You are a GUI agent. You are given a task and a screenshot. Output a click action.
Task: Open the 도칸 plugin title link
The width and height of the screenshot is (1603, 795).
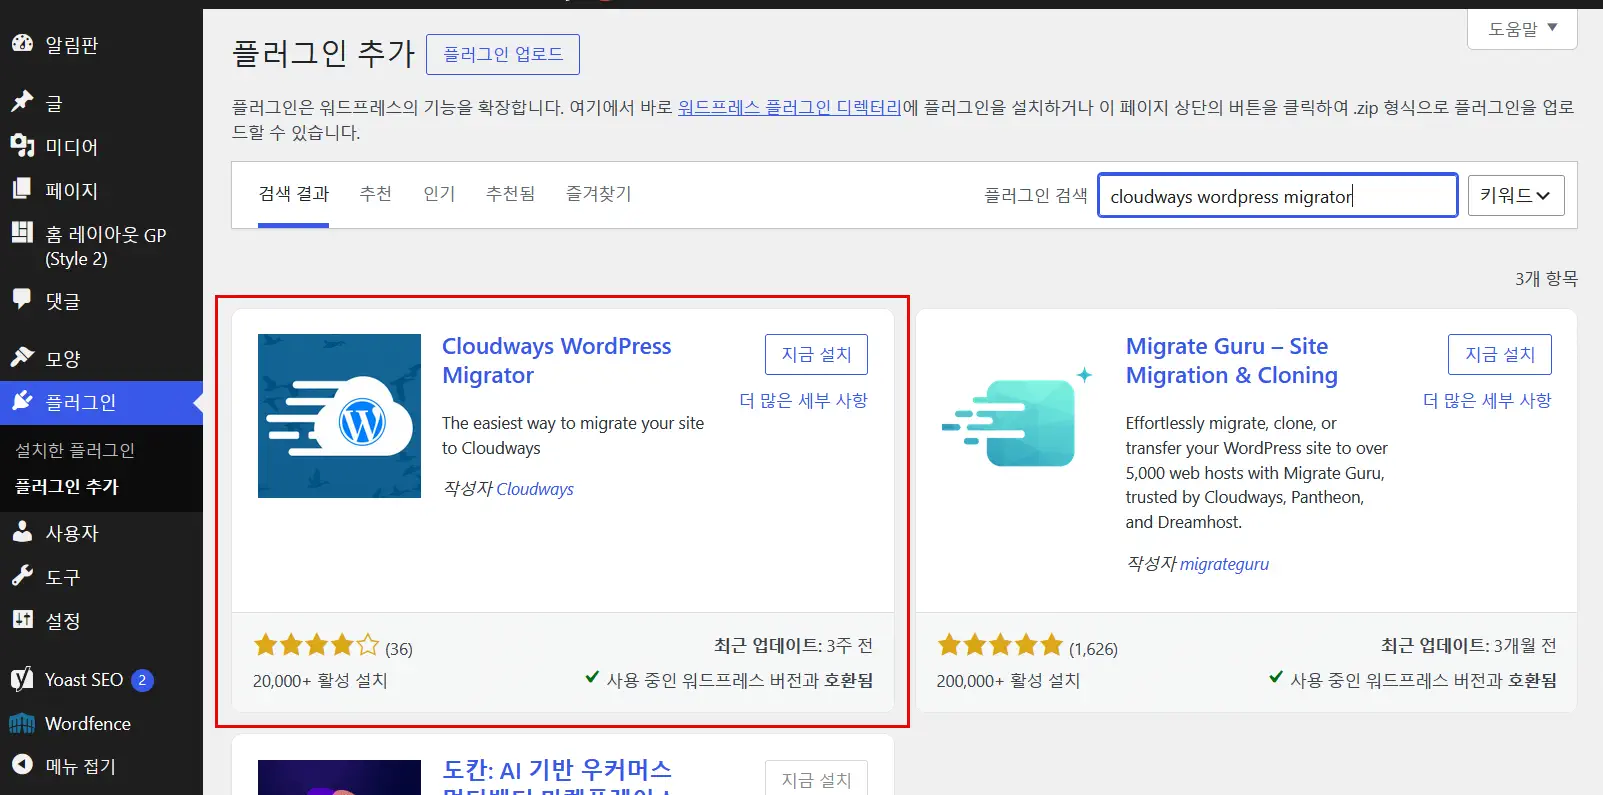(557, 776)
